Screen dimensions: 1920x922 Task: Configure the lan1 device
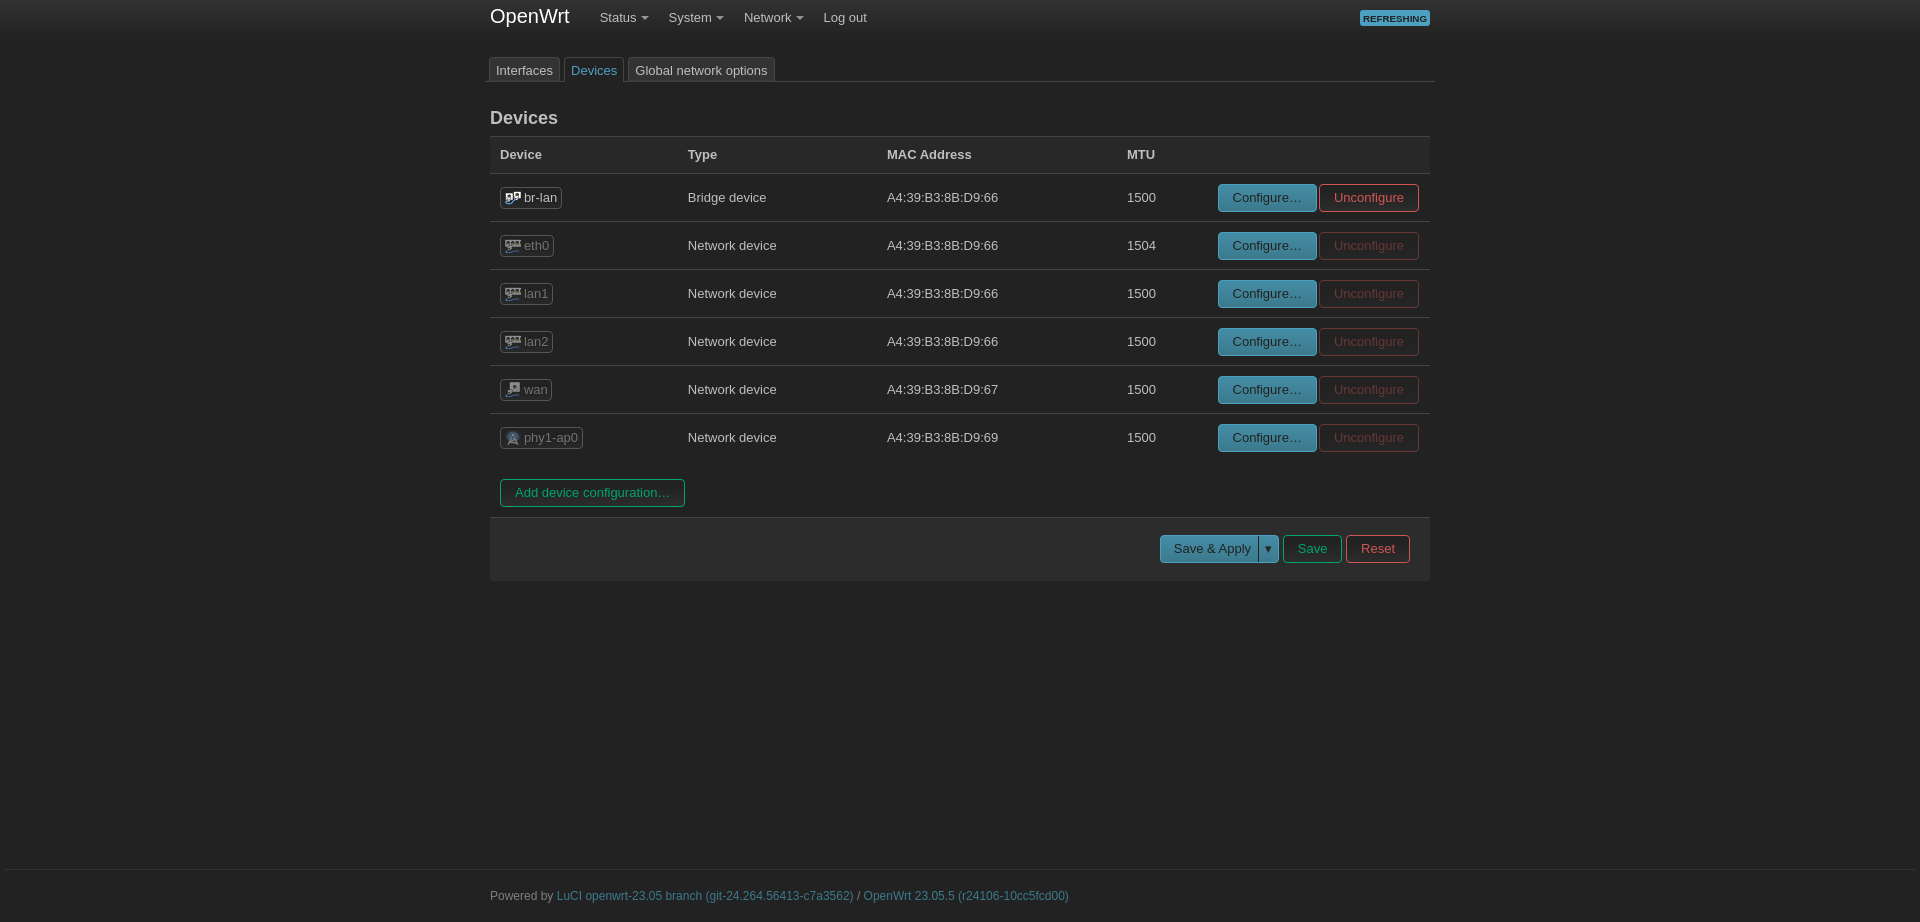tap(1267, 294)
